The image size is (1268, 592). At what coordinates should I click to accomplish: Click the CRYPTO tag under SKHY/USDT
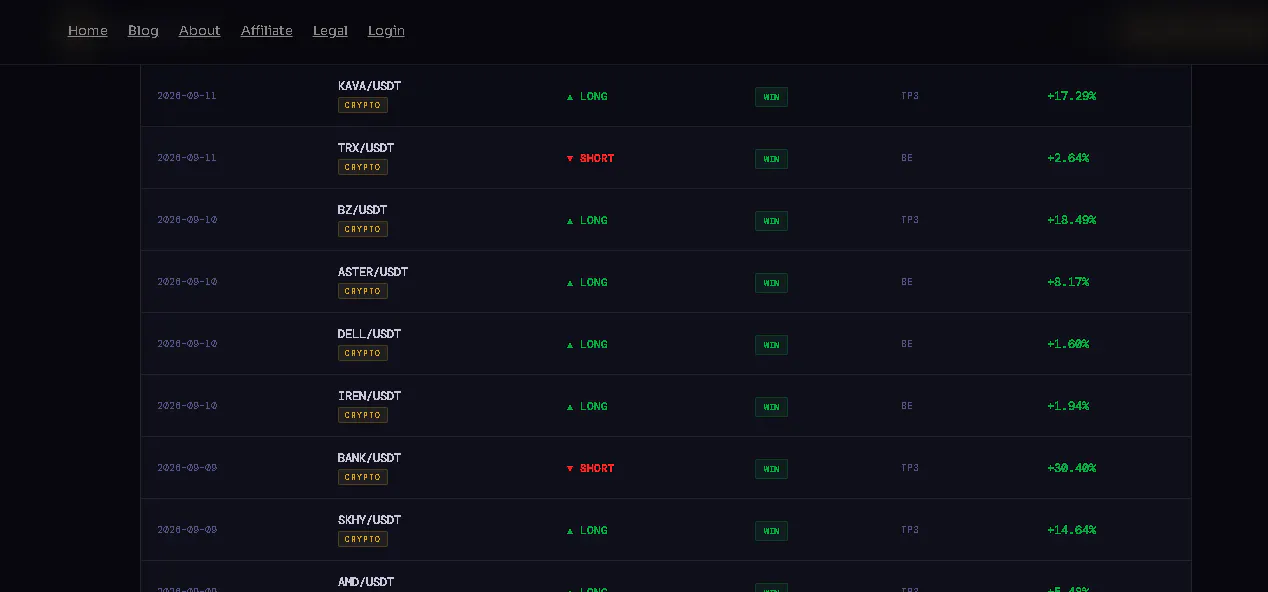pyautogui.click(x=363, y=539)
